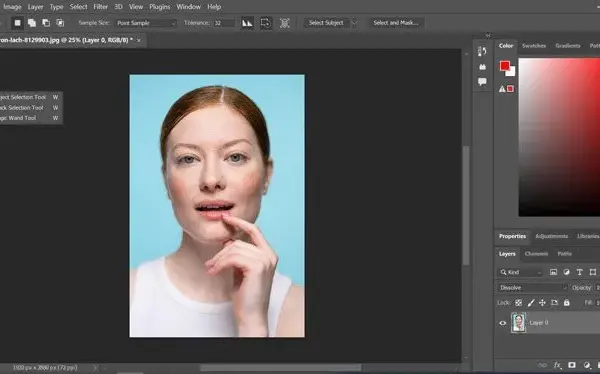The height and width of the screenshot is (374, 600).
Task: Toggle the Contiguous option icon
Action: [266, 23]
